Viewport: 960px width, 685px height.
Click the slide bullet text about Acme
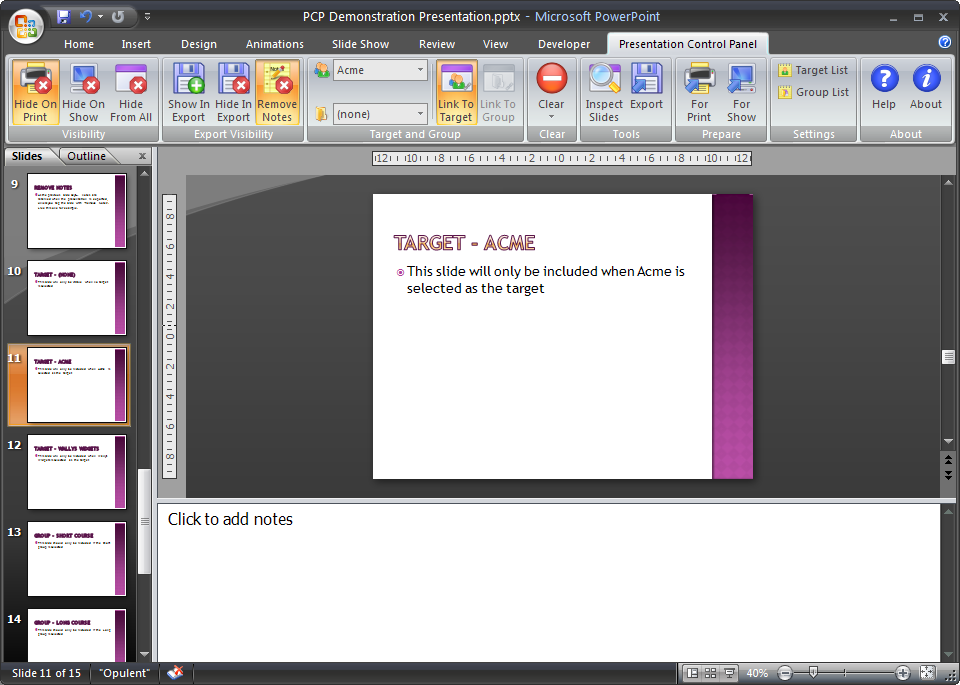[546, 280]
